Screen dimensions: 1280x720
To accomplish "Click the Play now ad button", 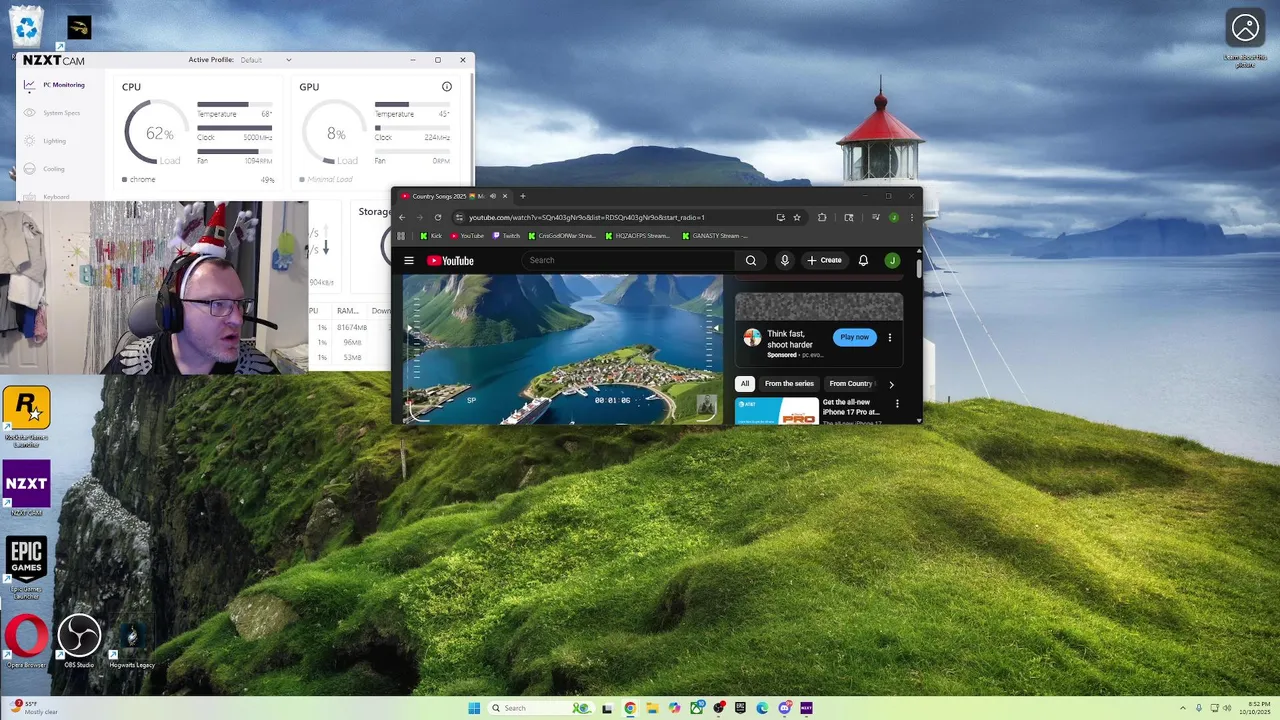I will (x=855, y=337).
